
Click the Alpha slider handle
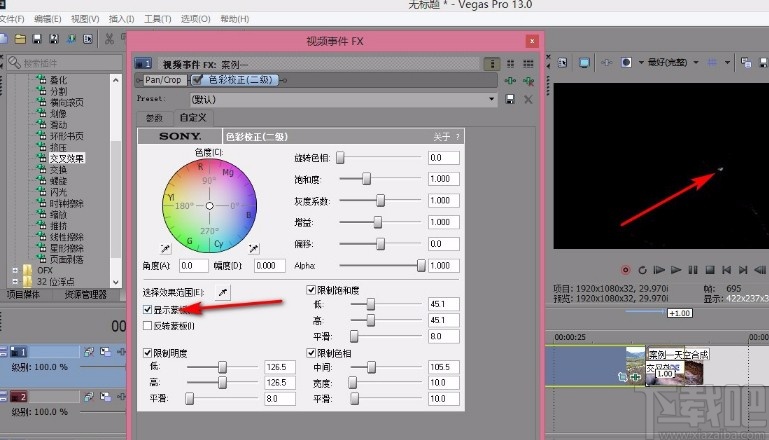tap(421, 265)
